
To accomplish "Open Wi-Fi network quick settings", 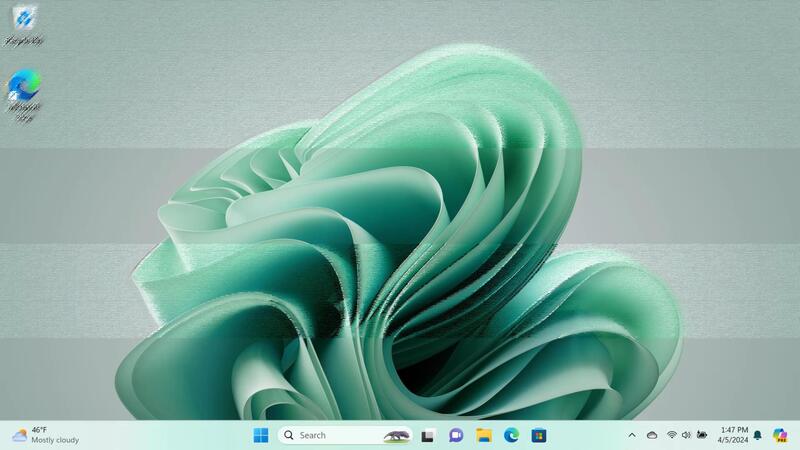I will 671,435.
